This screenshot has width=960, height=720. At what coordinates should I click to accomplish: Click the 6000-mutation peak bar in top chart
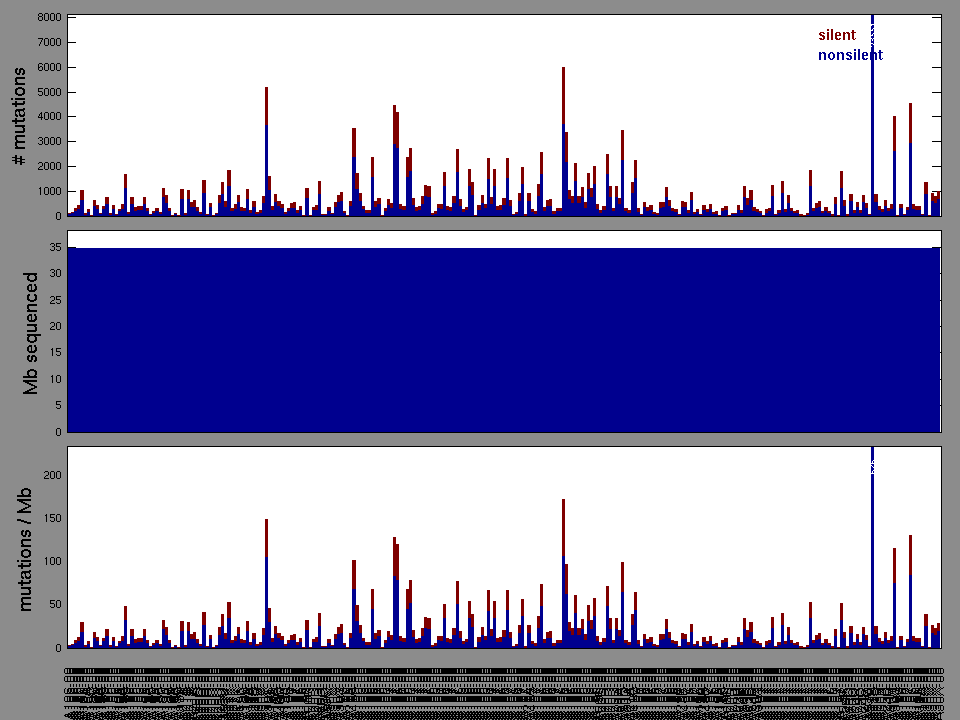tap(563, 140)
